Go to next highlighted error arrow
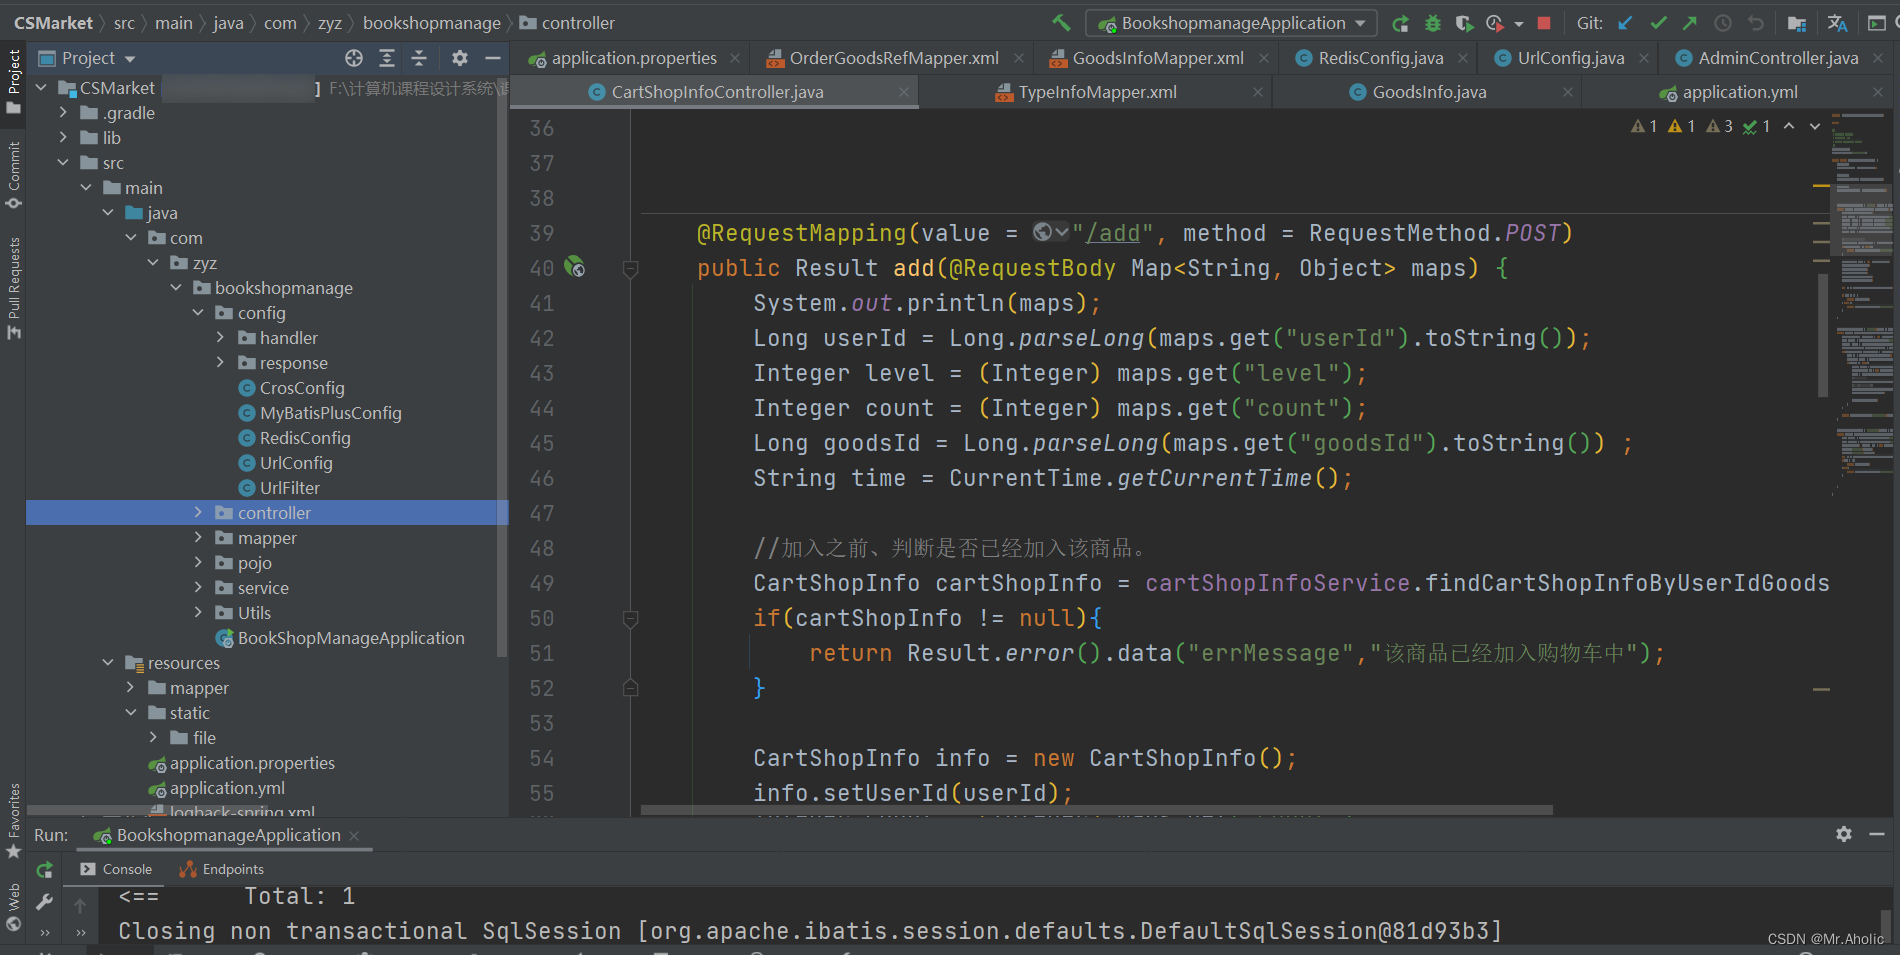Screen dimensions: 1900x955 (1815, 126)
